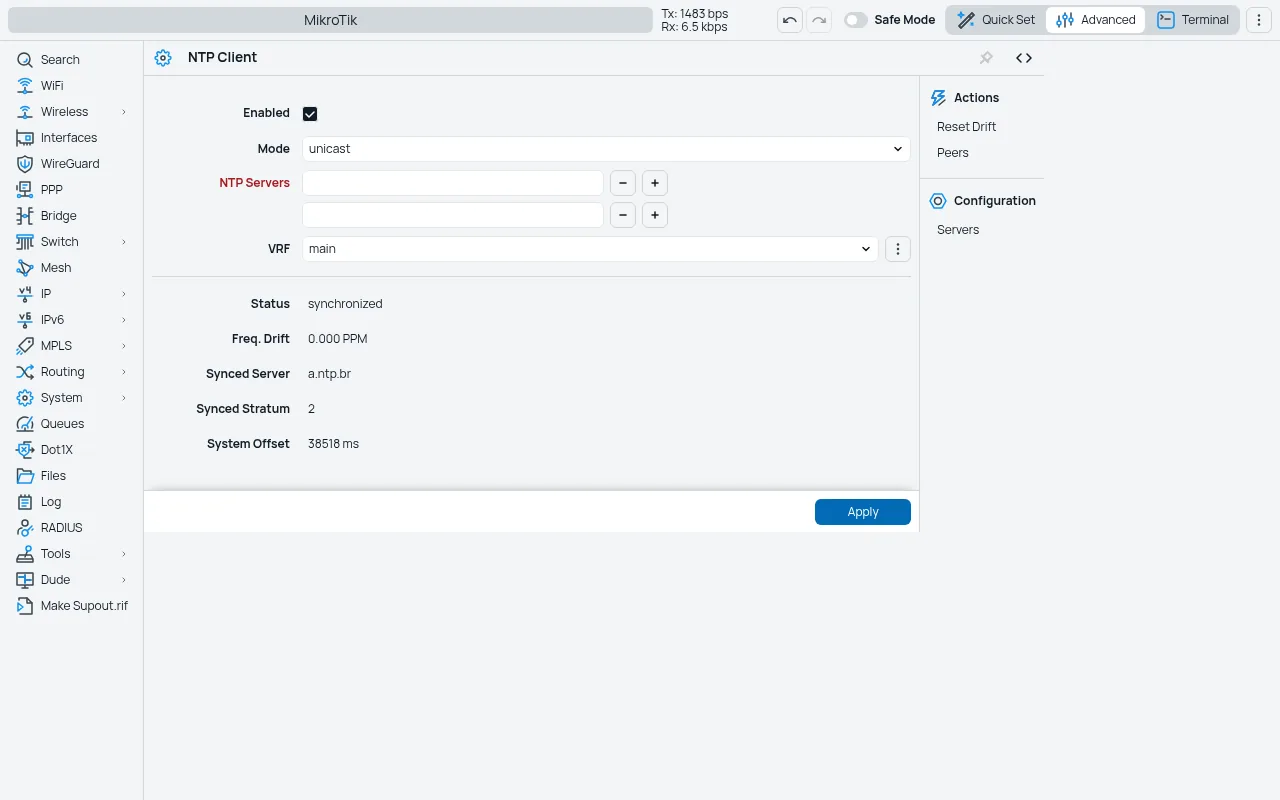Open the Mode unicast dropdown

pos(606,149)
